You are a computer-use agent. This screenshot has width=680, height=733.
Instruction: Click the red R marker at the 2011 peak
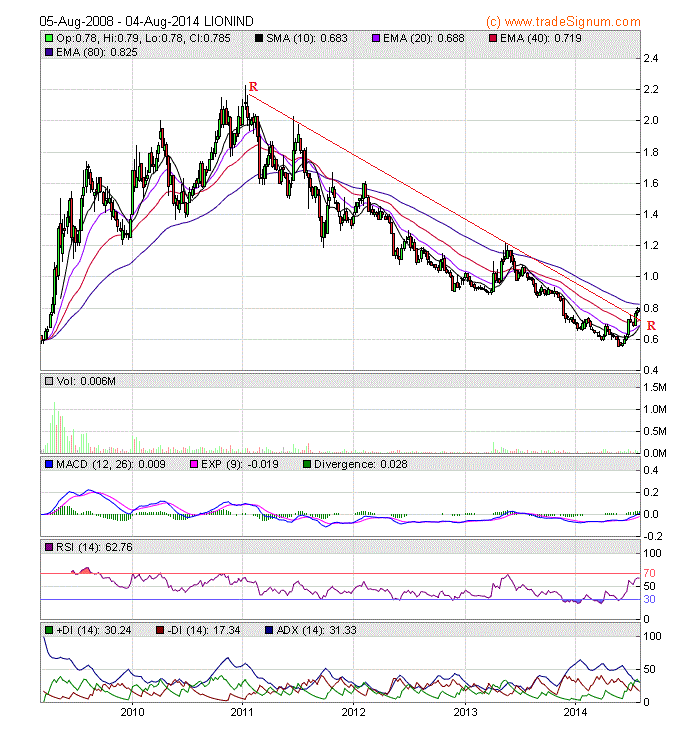click(253, 86)
